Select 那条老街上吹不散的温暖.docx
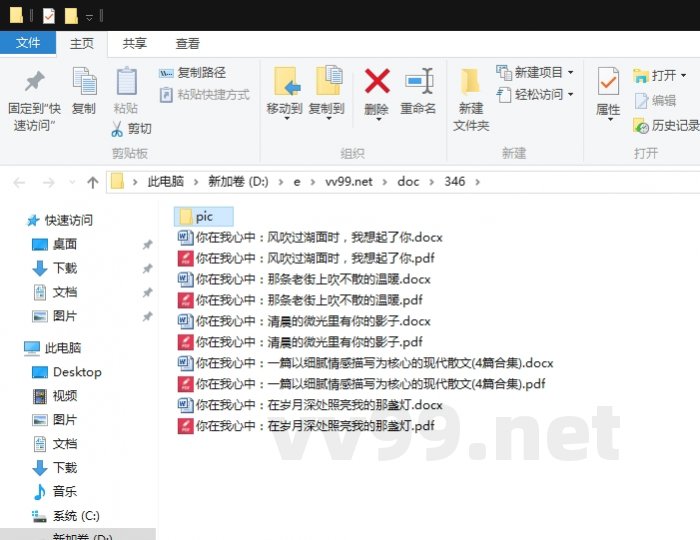The height and width of the screenshot is (540, 700). (304, 279)
